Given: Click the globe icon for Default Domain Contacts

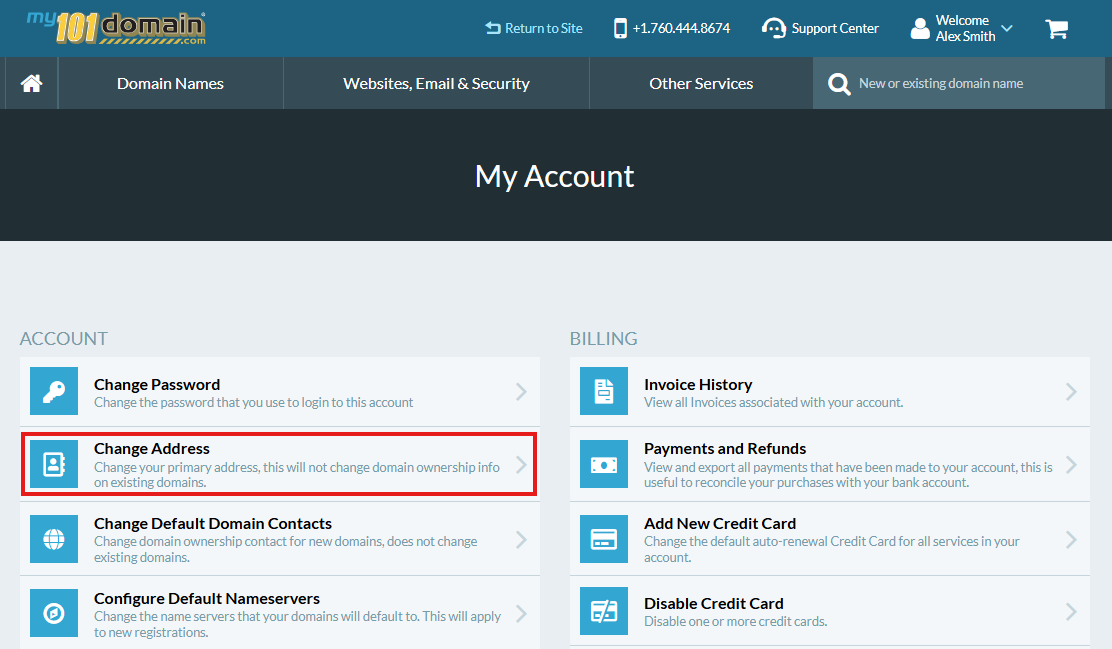Looking at the screenshot, I should coord(54,539).
